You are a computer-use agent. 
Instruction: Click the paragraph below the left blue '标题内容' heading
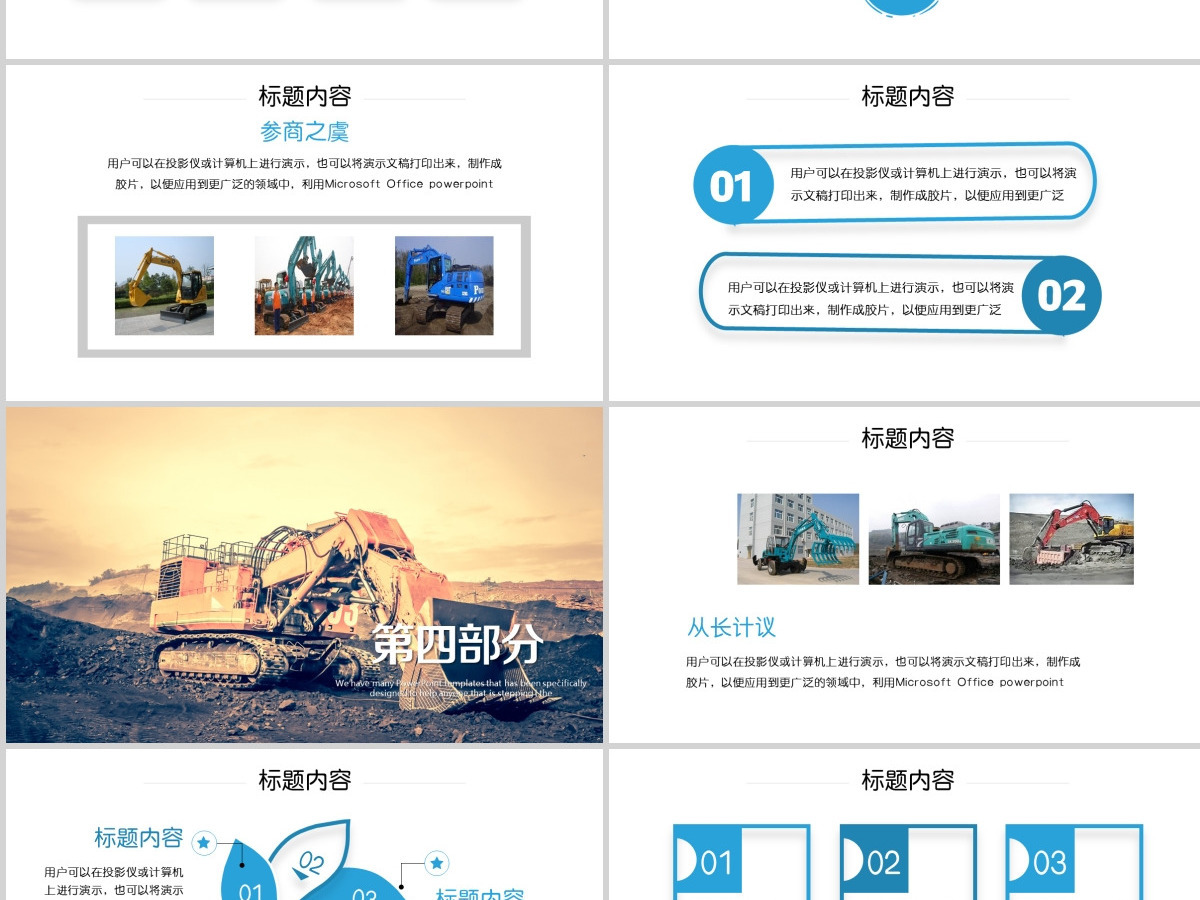114,881
